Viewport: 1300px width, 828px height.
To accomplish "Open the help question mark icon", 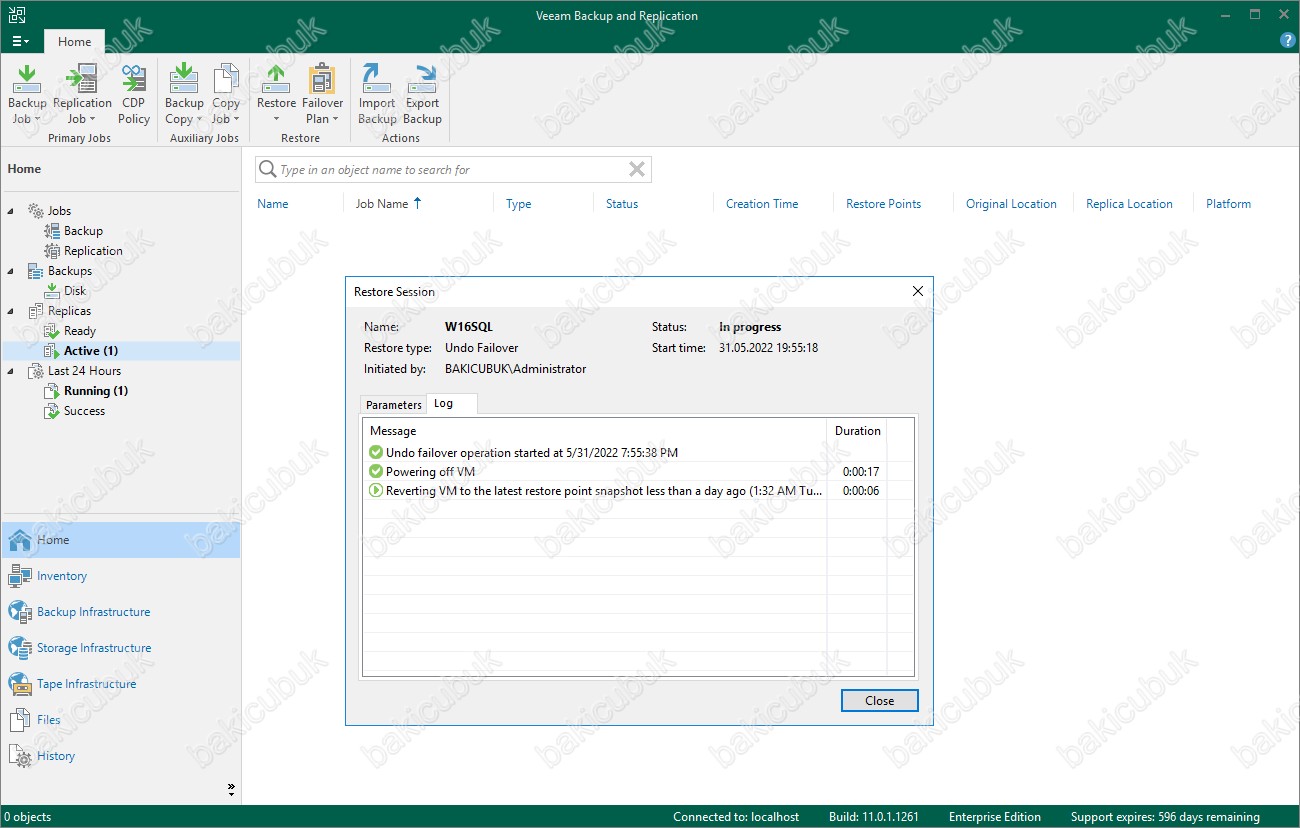I will (1288, 41).
